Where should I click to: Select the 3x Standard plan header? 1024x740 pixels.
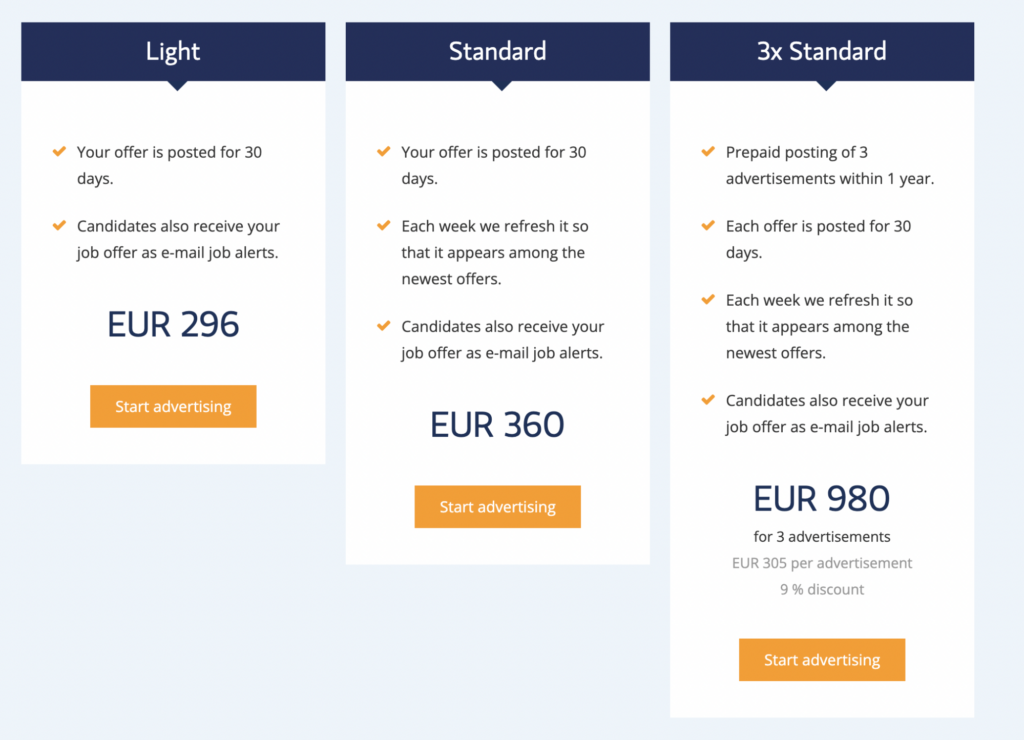tap(822, 51)
